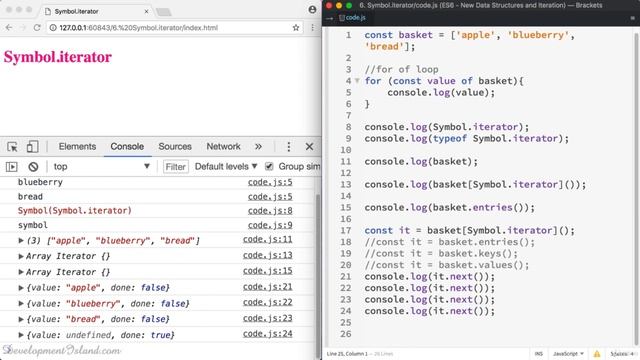Close the Symbol.iterator browser tab
Image resolution: width=640 pixels, height=360 pixels.
146,11
